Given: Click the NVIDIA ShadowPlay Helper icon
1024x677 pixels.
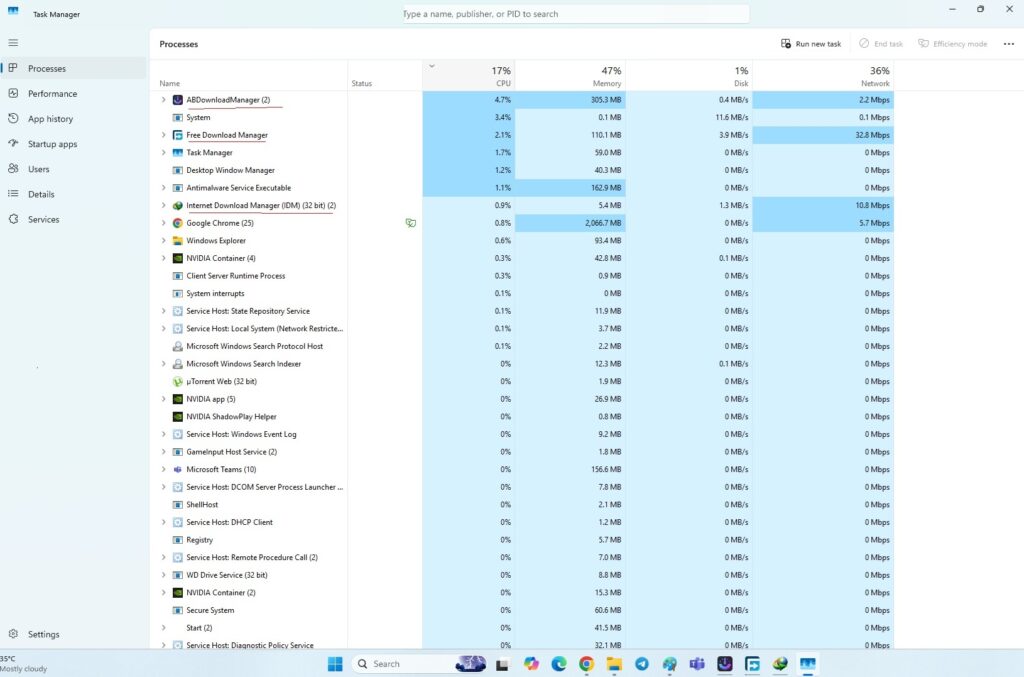Looking at the screenshot, I should click(x=178, y=417).
